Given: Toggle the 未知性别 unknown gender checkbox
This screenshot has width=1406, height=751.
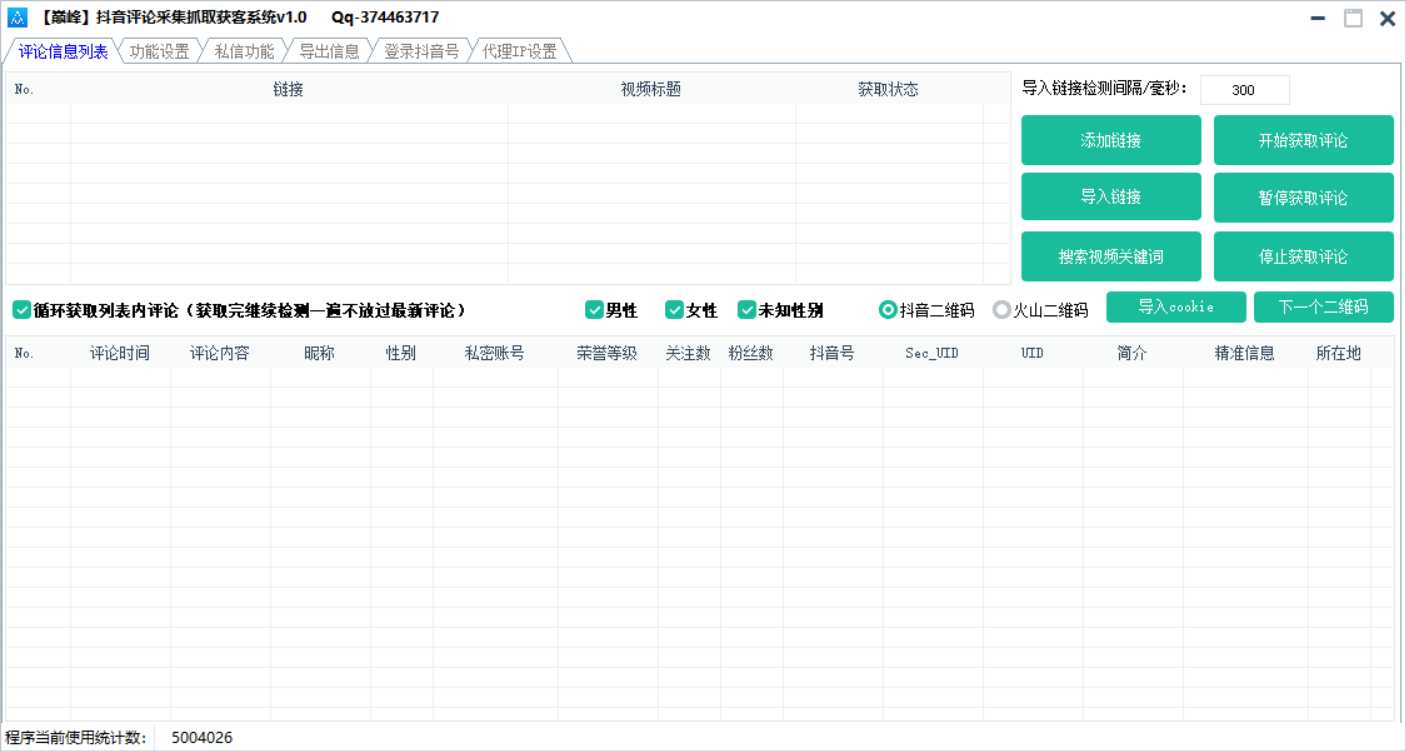Looking at the screenshot, I should (748, 310).
